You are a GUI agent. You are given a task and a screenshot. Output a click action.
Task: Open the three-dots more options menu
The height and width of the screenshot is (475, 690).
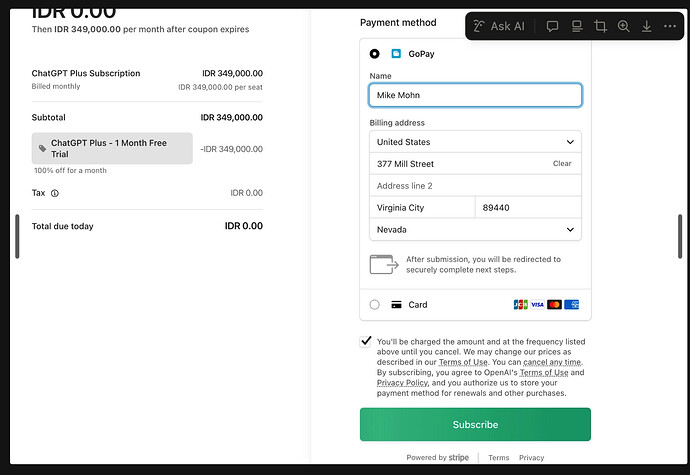tap(670, 26)
